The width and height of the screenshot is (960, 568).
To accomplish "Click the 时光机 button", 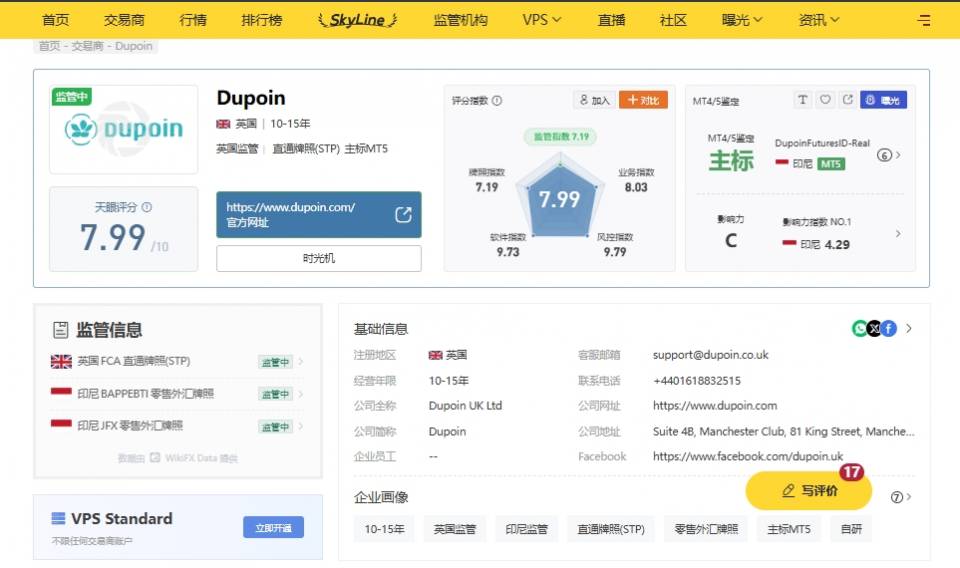I will tap(318, 258).
